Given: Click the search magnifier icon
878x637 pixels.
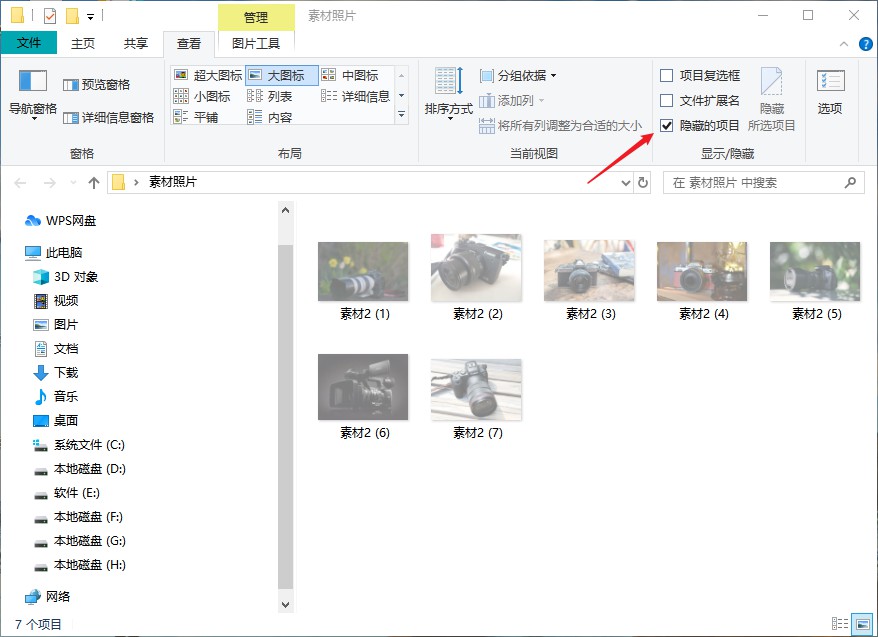Looking at the screenshot, I should click(x=850, y=182).
